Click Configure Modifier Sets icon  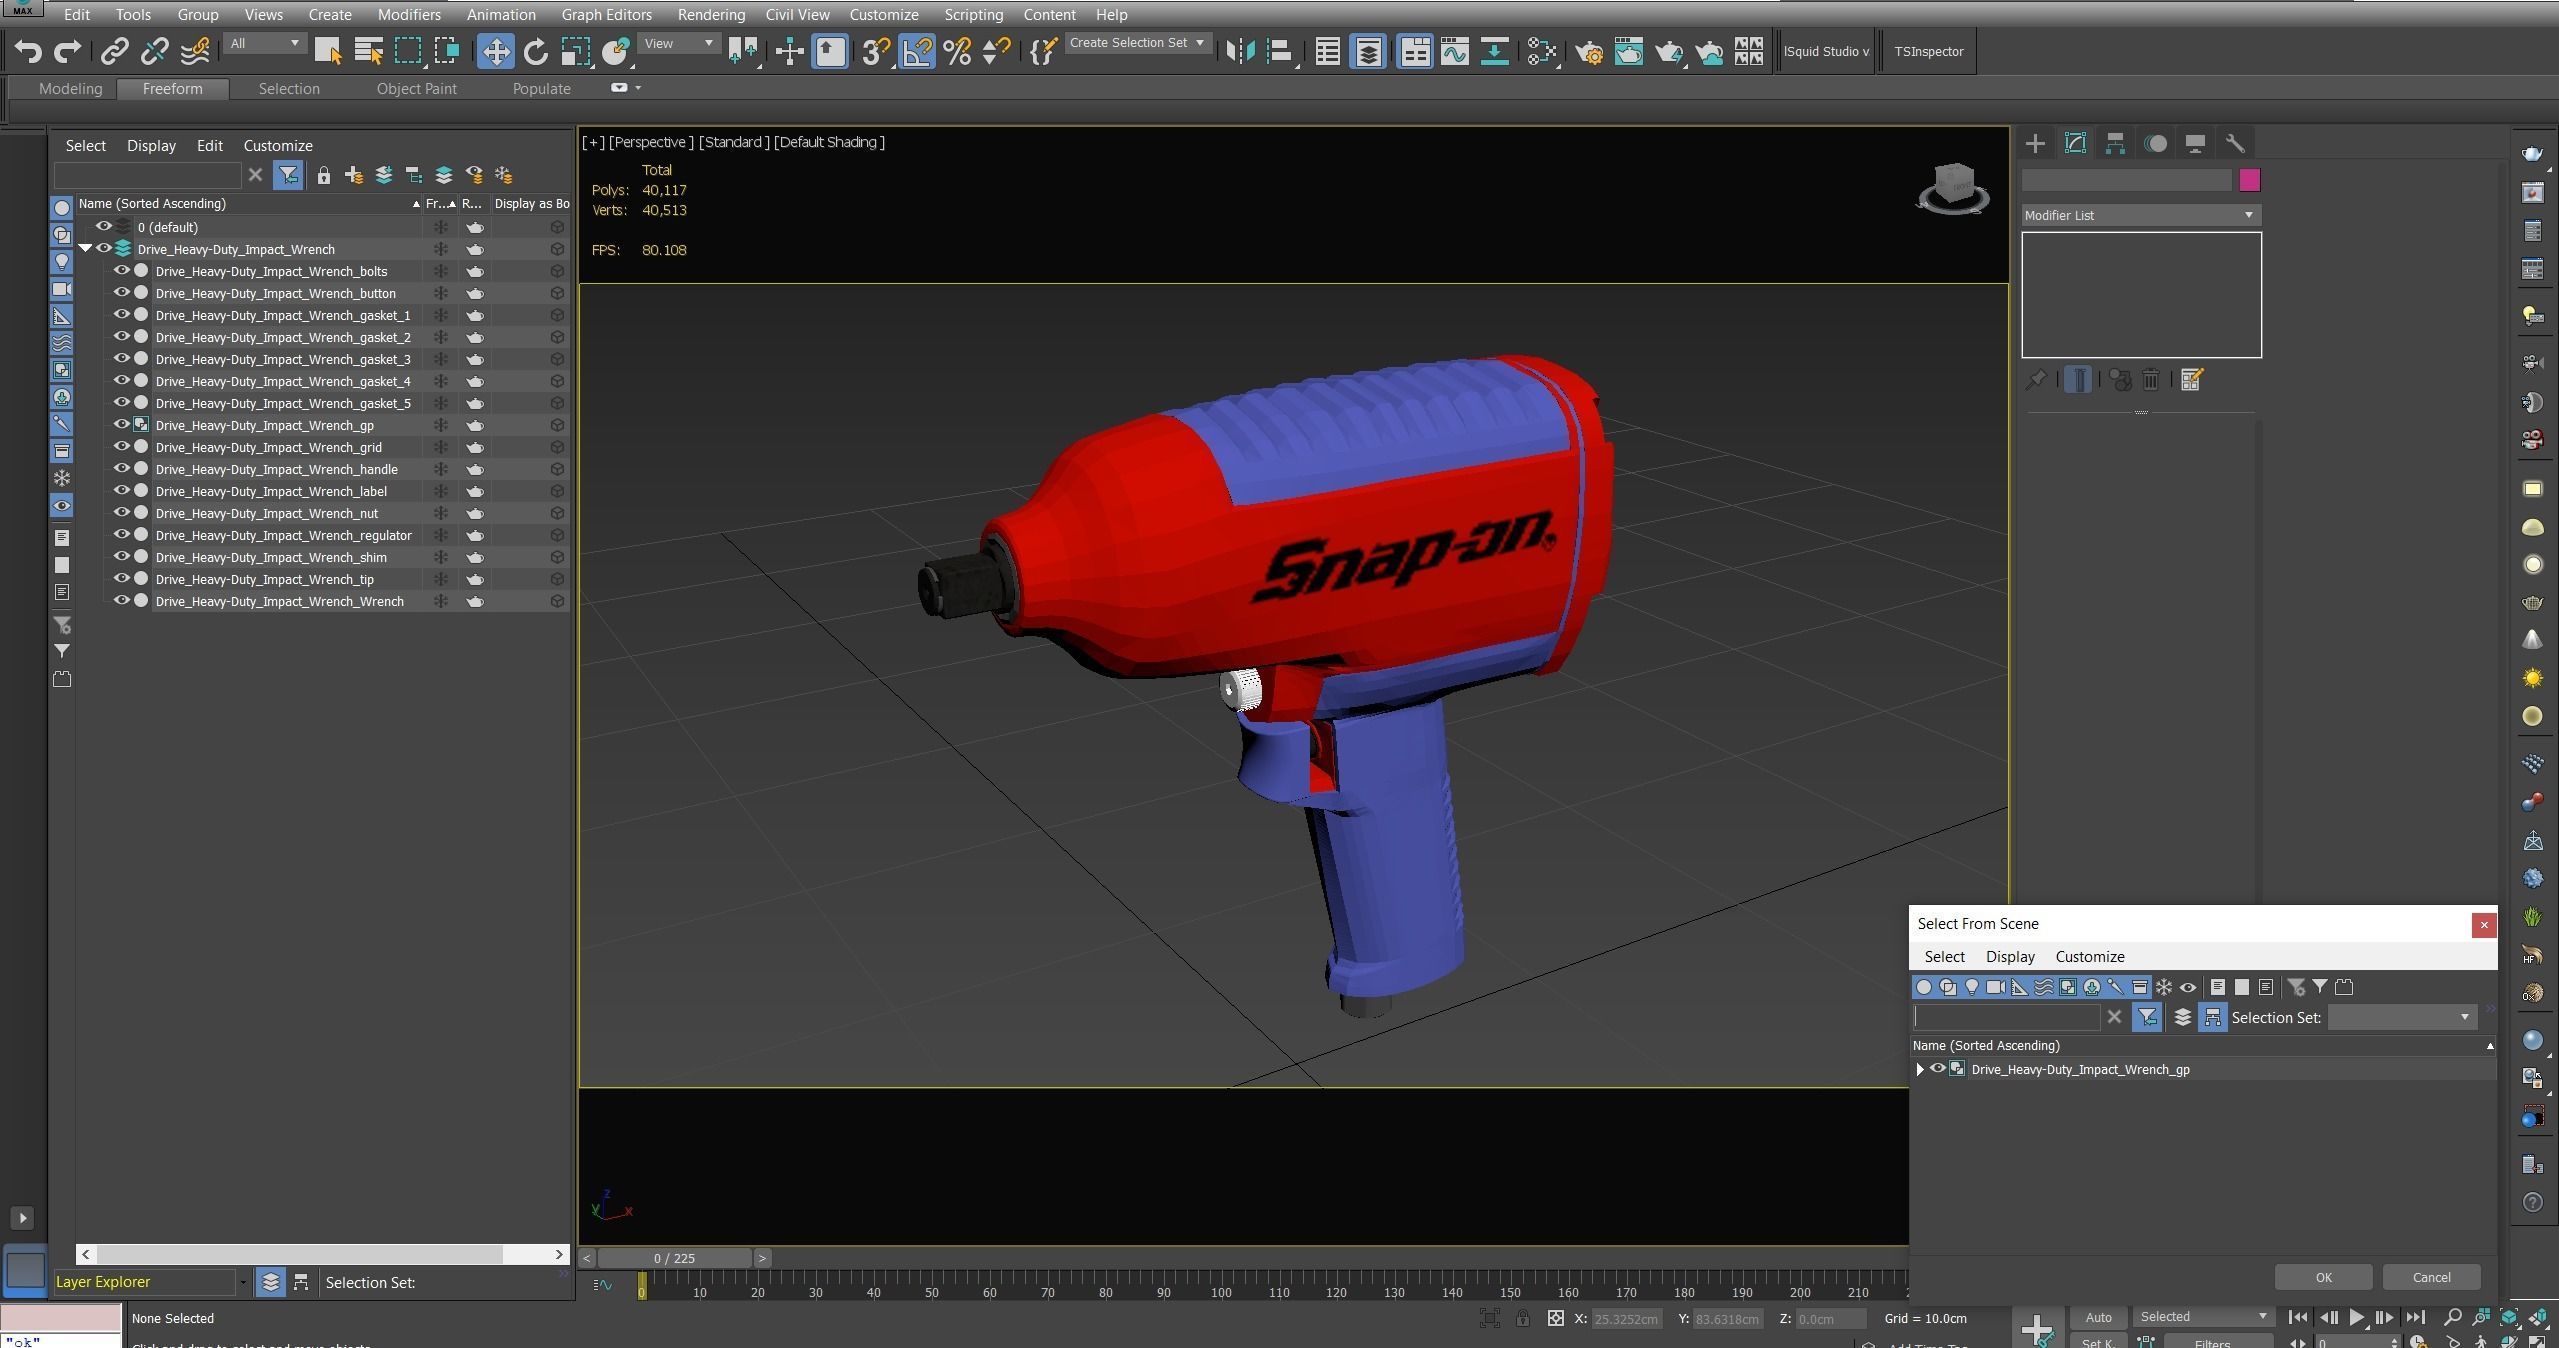[x=2191, y=380]
